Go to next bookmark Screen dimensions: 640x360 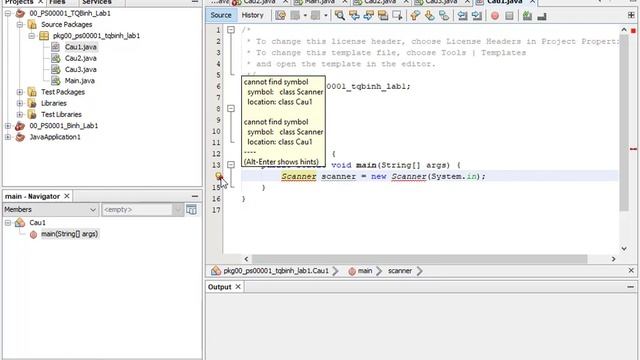tap(429, 16)
